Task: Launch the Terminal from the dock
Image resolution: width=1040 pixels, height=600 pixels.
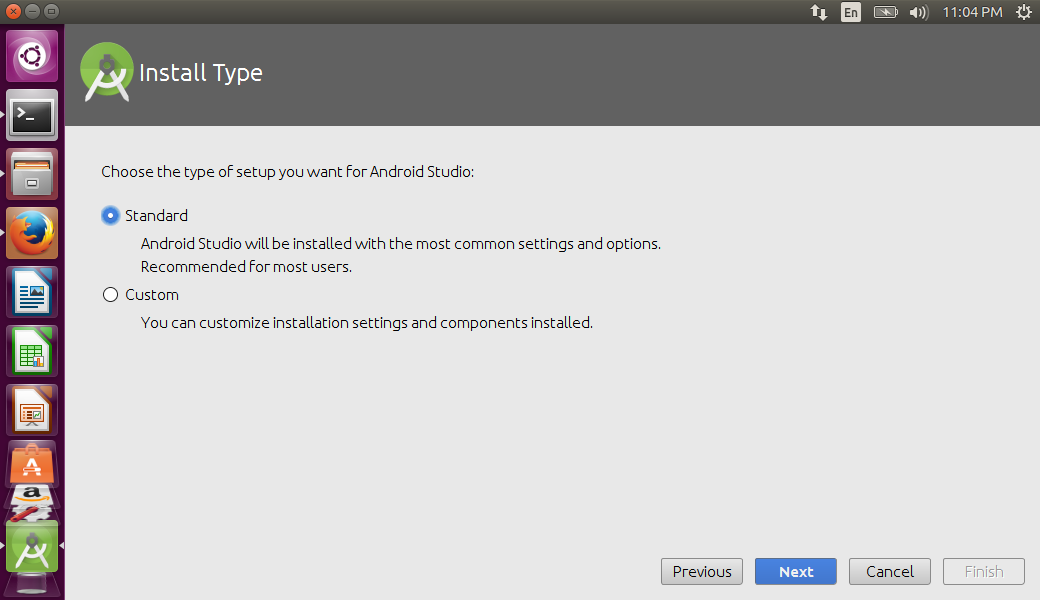Action: 32,115
